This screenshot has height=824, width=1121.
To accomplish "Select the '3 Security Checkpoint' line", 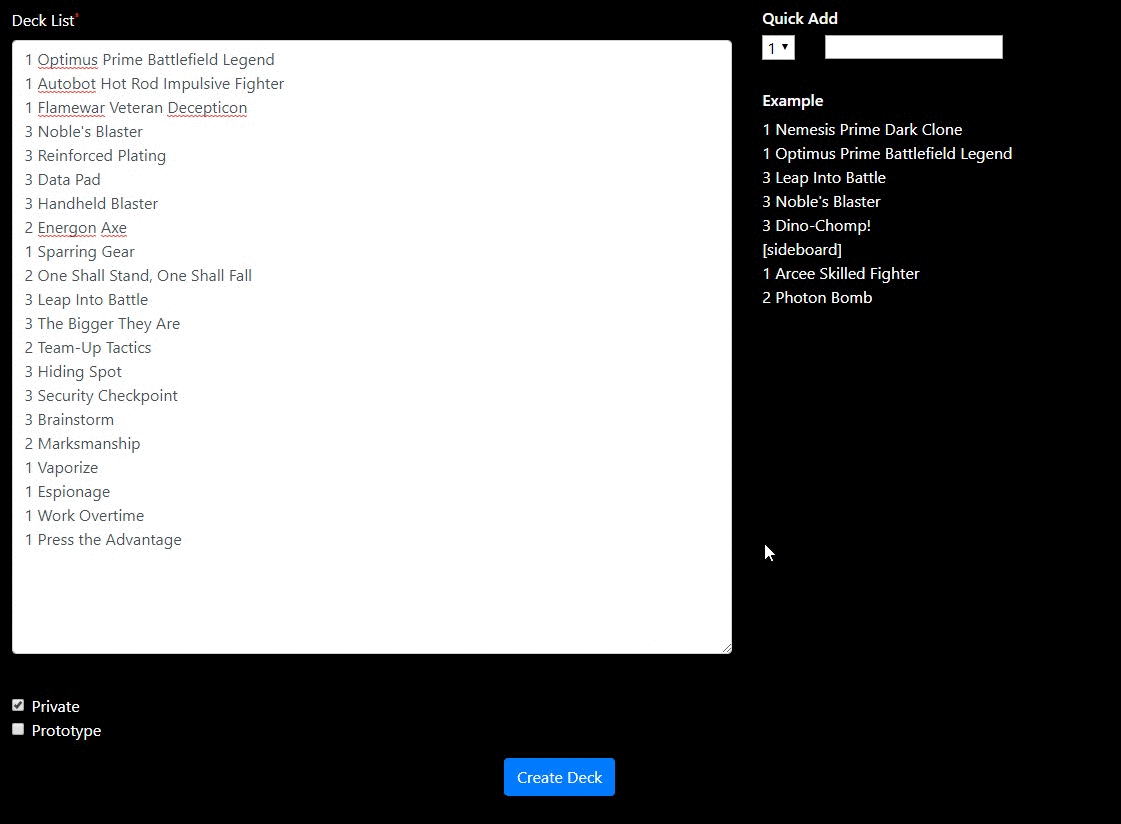I will pos(101,396).
